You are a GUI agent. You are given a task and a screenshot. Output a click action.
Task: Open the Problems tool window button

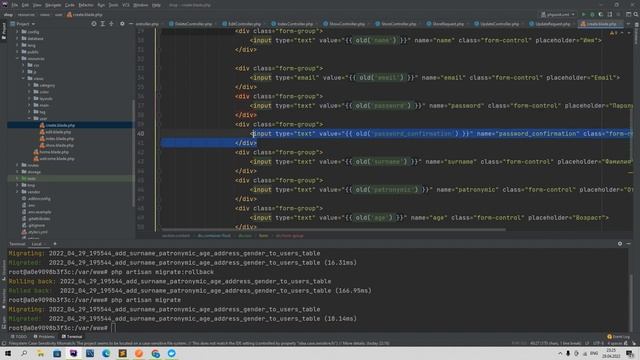pyautogui.click(x=44, y=337)
